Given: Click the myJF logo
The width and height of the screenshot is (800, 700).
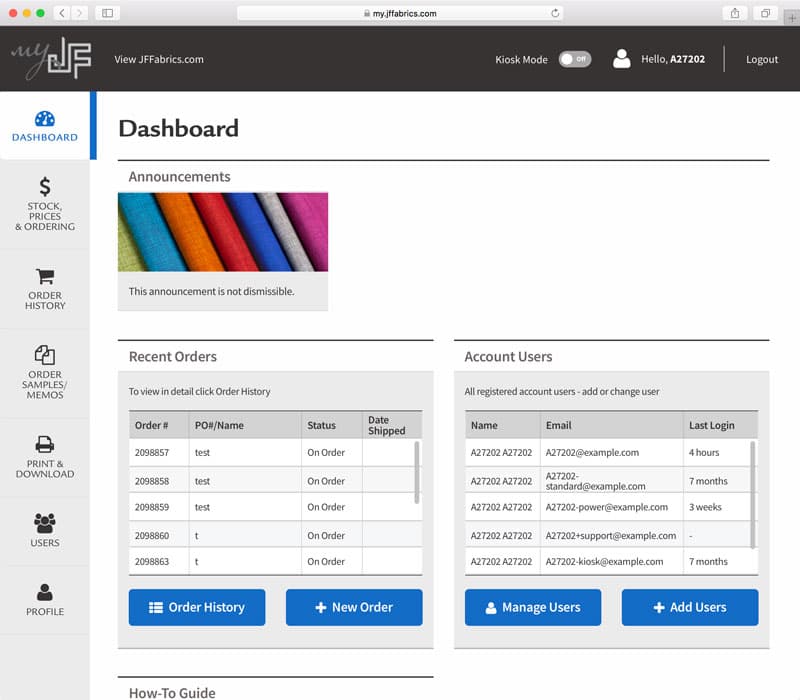Looking at the screenshot, I should (x=50, y=59).
